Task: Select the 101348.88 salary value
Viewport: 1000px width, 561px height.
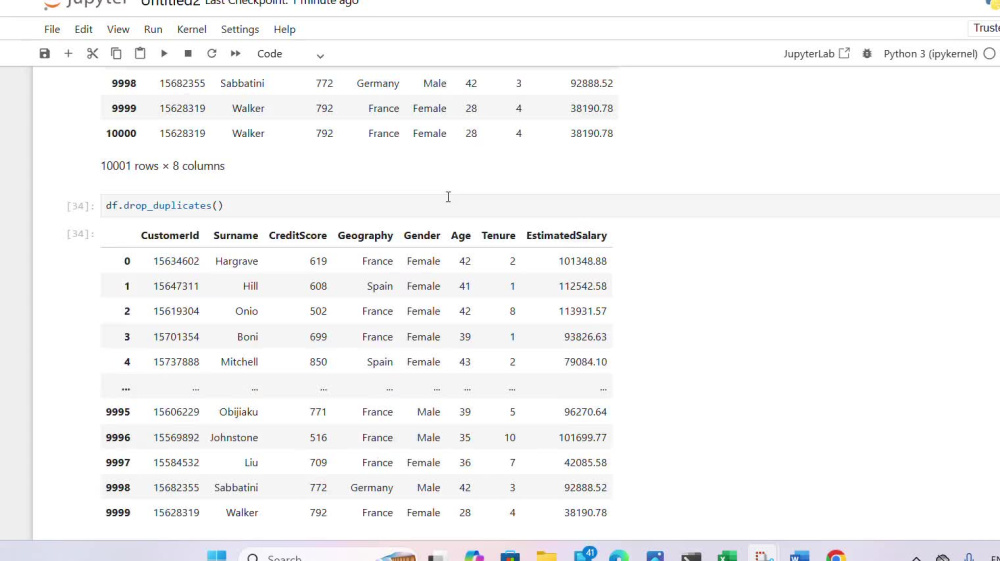Action: pyautogui.click(x=583, y=261)
